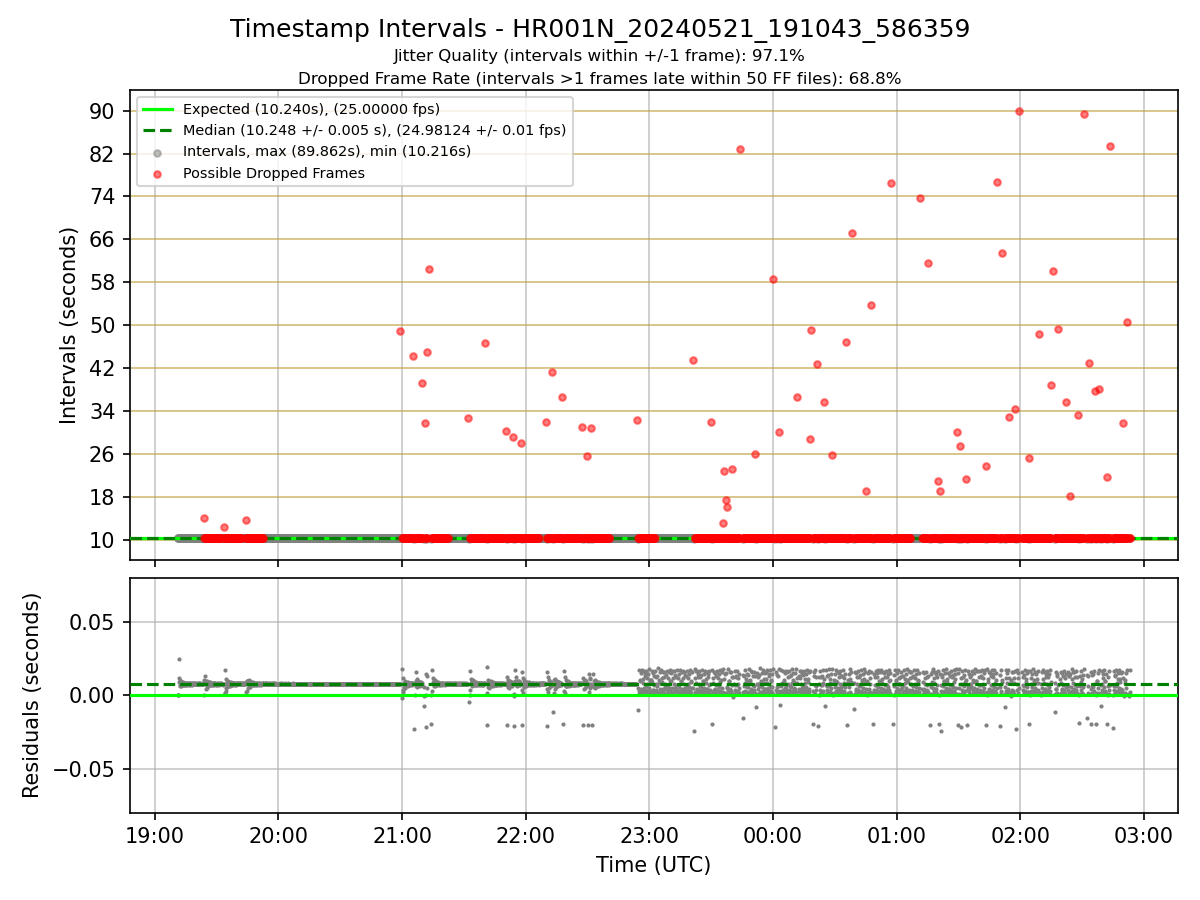The height and width of the screenshot is (900, 1200).
Task: Click the 10 tick on the intervals axis
Action: pyautogui.click(x=104, y=541)
